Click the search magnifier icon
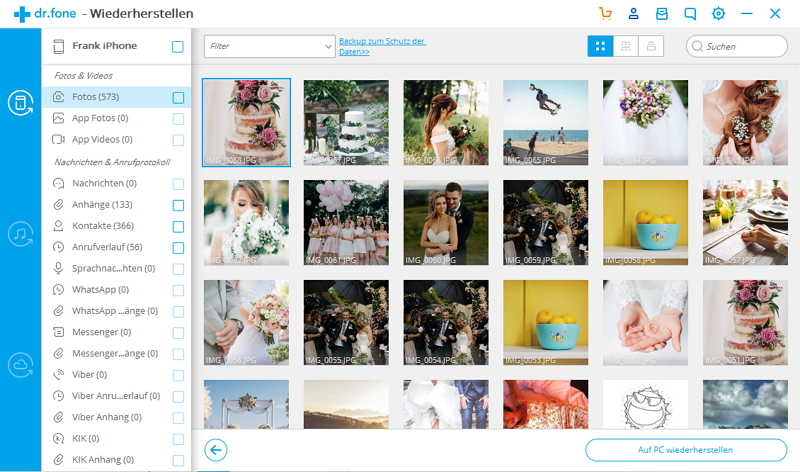This screenshot has width=800, height=472. (x=697, y=46)
